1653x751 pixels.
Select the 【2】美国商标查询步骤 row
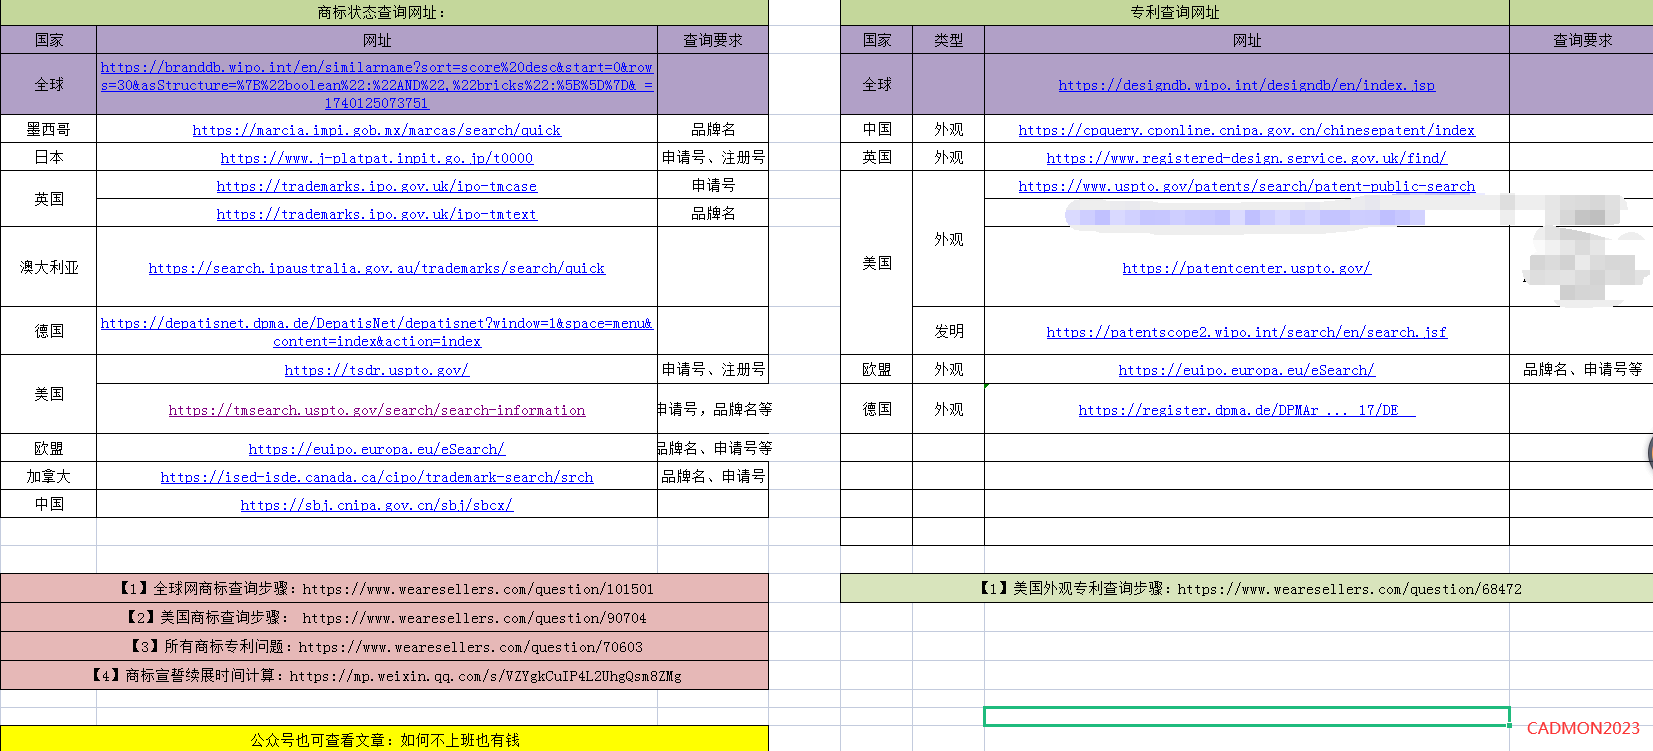point(384,618)
